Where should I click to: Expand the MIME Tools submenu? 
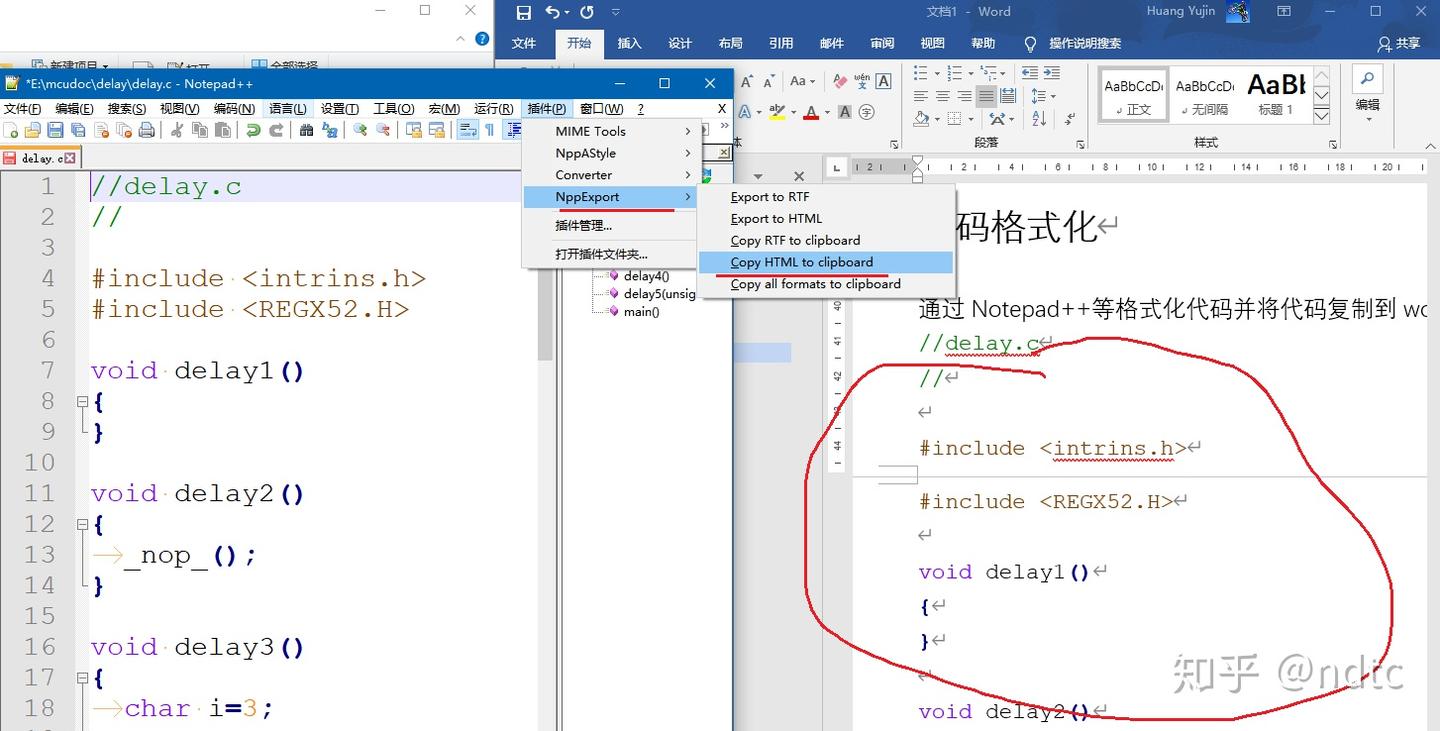pos(610,131)
